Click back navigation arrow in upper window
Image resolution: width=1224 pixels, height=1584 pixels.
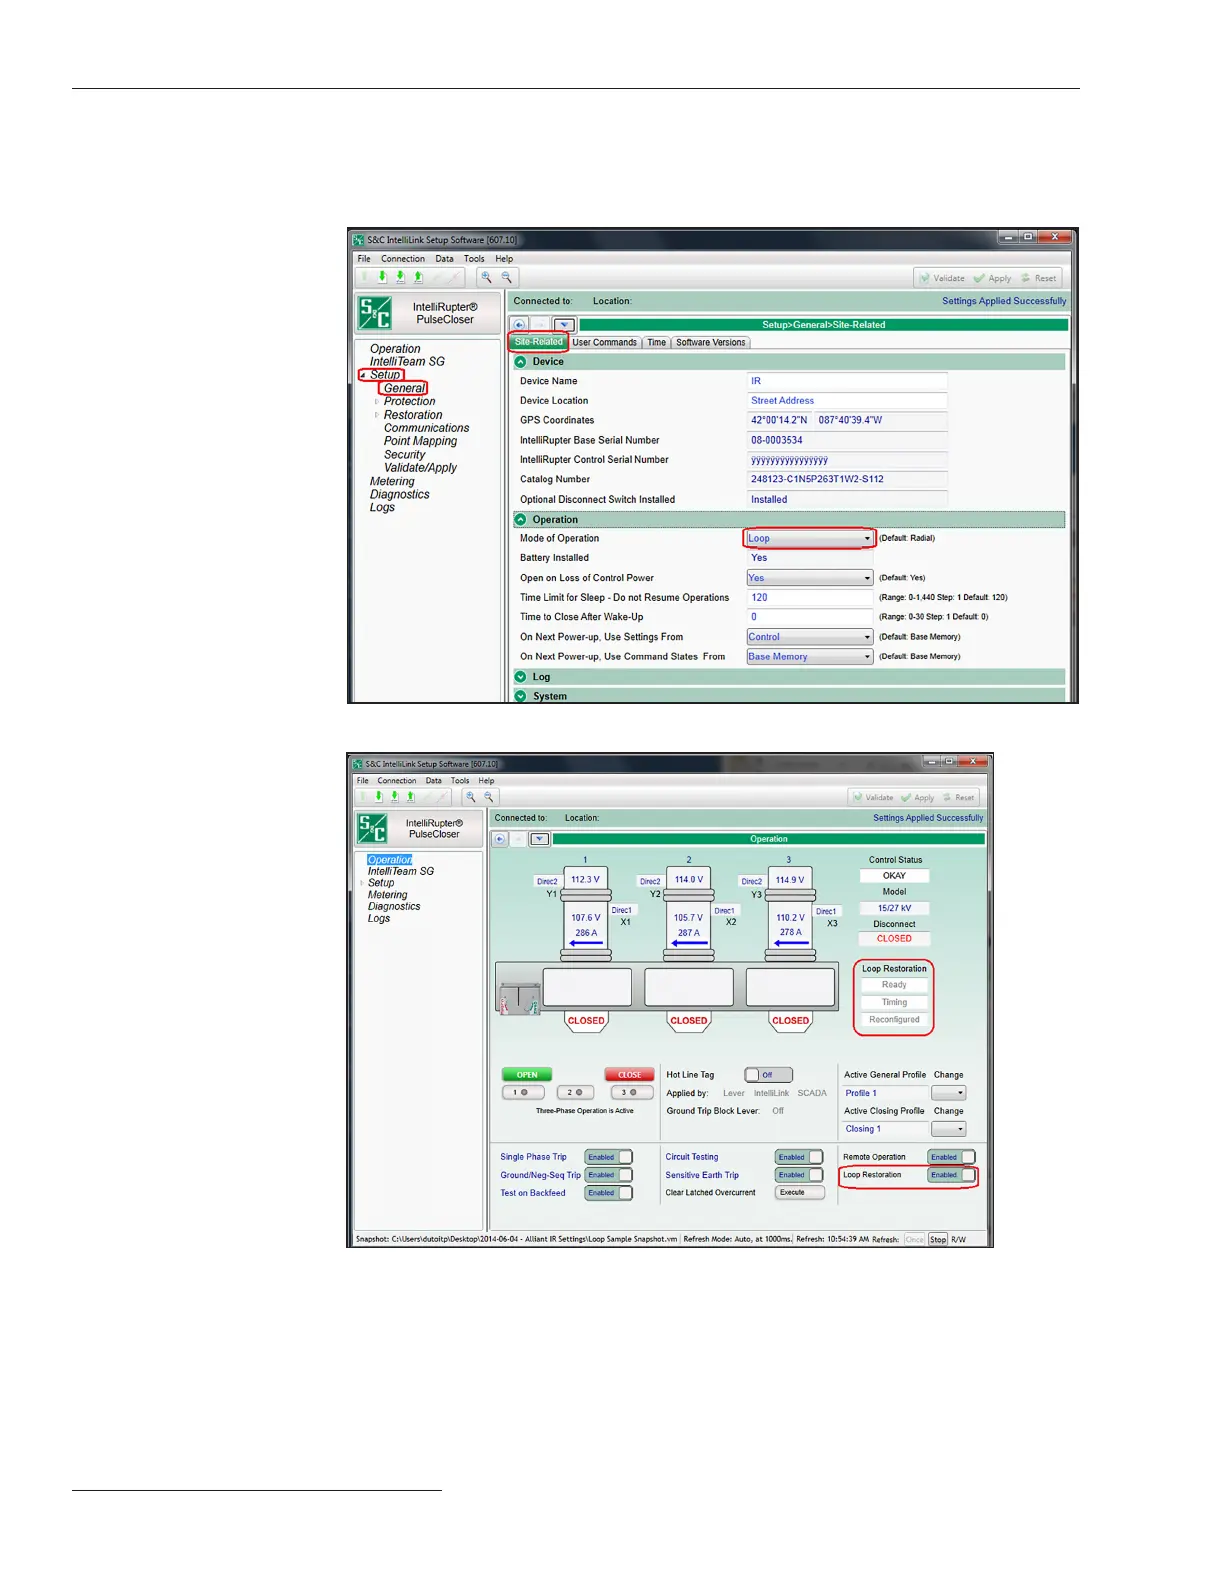[x=519, y=325]
